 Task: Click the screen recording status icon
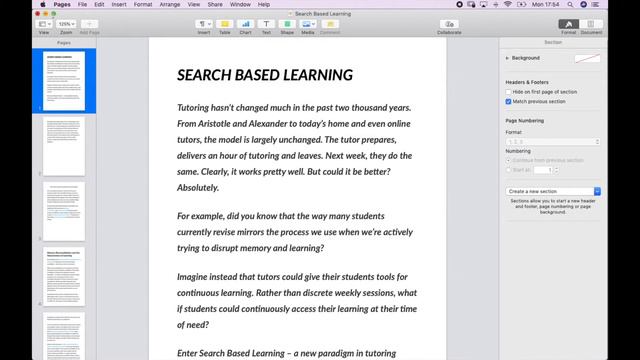pyautogui.click(x=460, y=4)
